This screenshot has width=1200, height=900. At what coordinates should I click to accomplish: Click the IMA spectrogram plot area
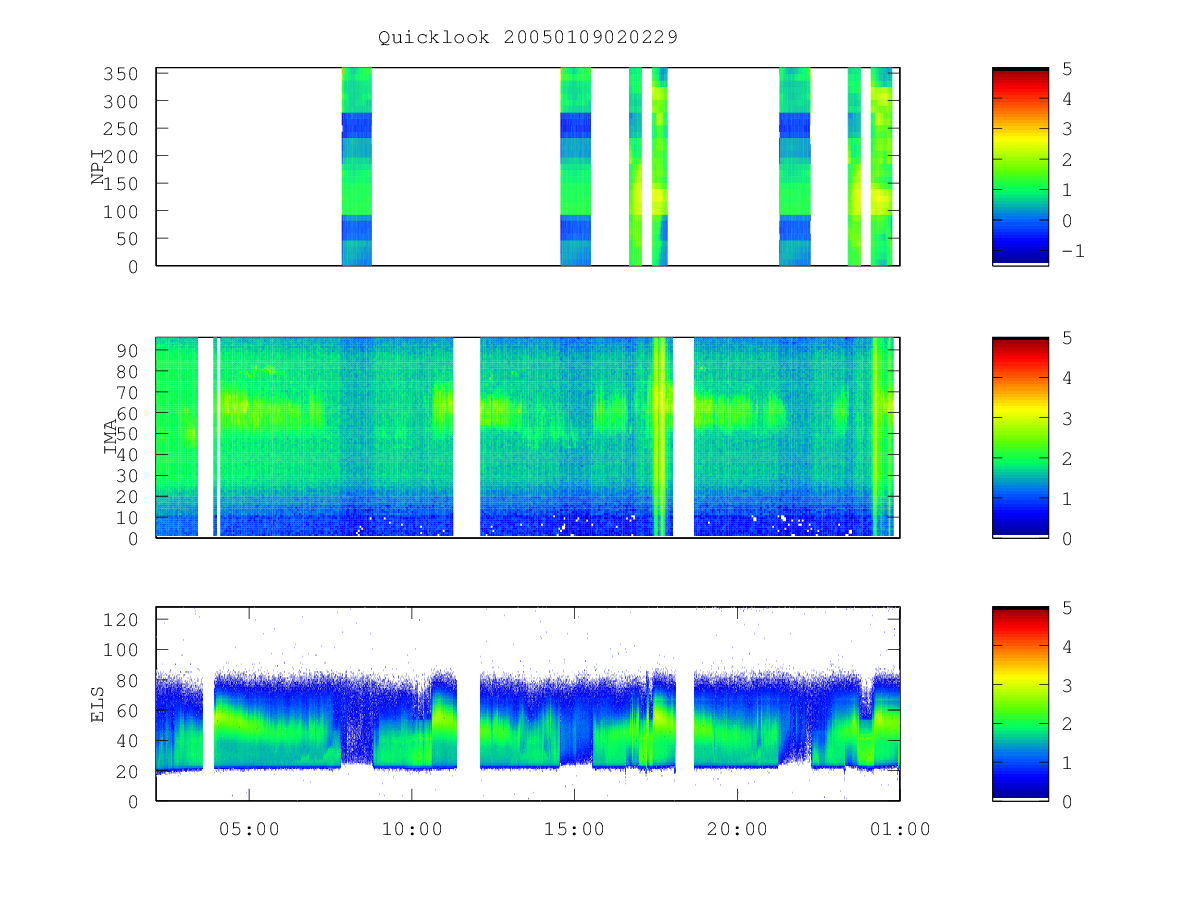[528, 437]
